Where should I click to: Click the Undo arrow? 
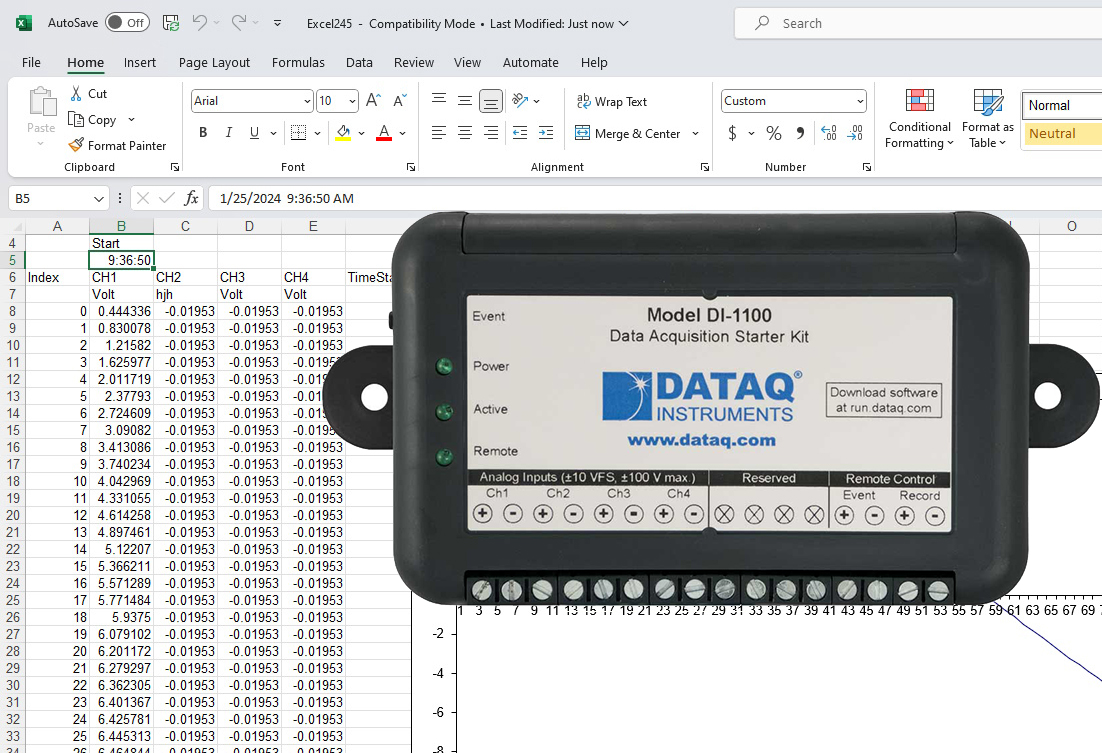200,22
